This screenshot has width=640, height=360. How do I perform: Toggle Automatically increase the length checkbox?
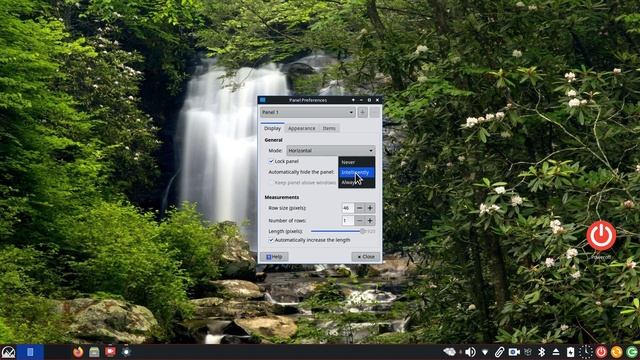coord(271,240)
